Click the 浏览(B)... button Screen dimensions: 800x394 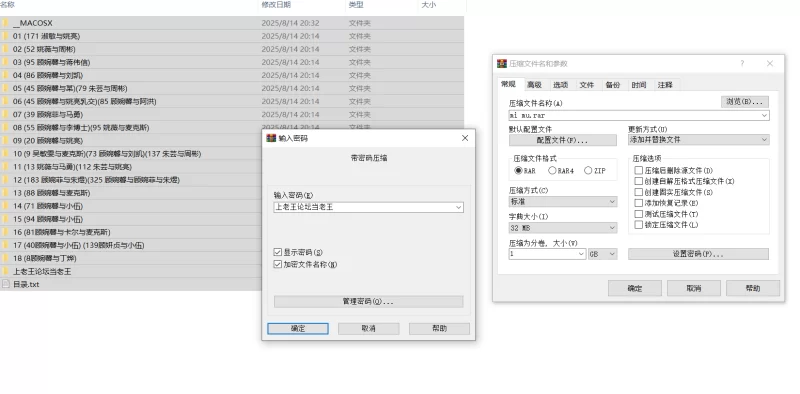(x=745, y=102)
